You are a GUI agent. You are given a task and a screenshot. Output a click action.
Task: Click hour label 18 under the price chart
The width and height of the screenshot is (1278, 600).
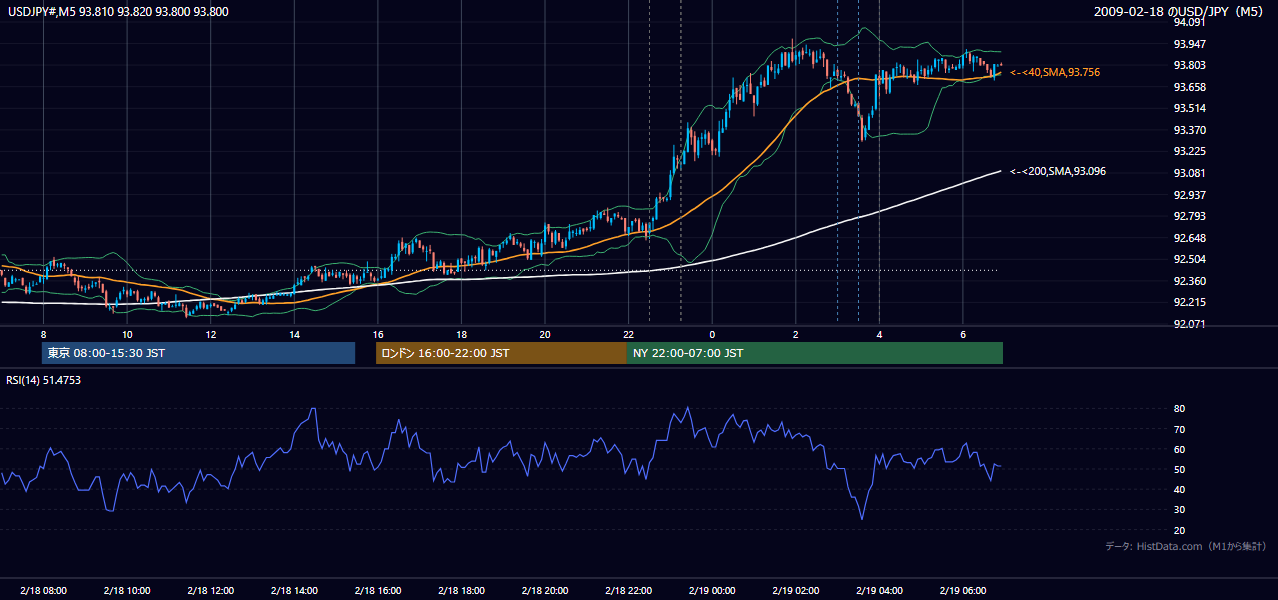pos(461,333)
